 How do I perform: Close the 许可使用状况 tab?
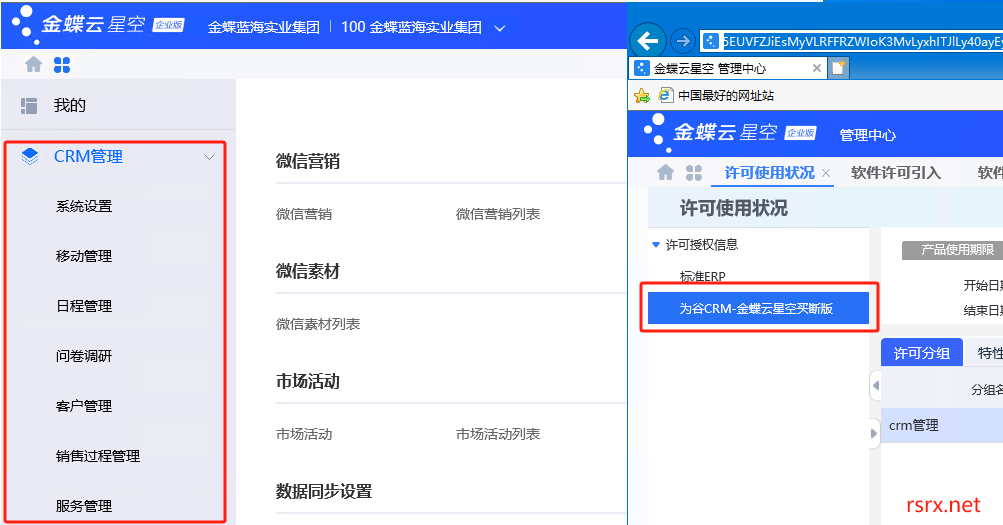(826, 173)
